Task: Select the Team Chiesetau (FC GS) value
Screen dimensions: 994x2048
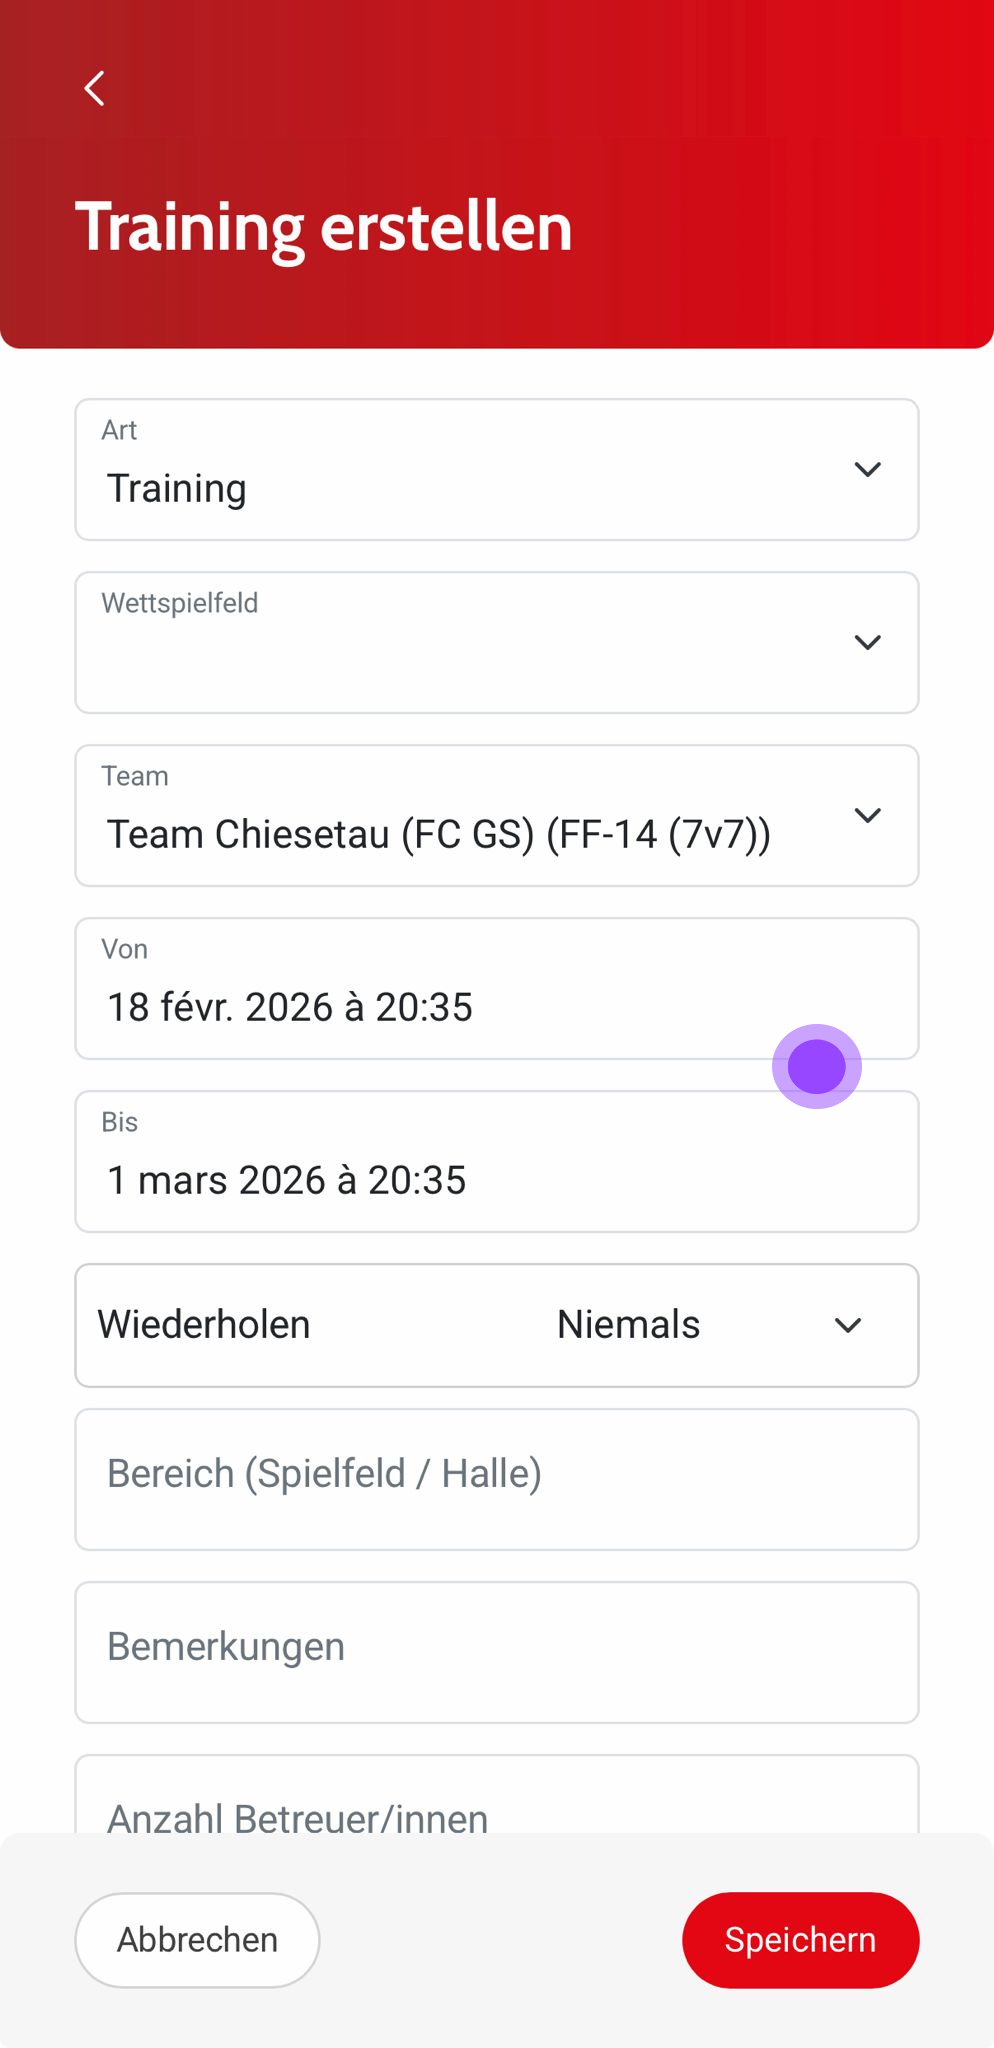Action: pos(439,834)
